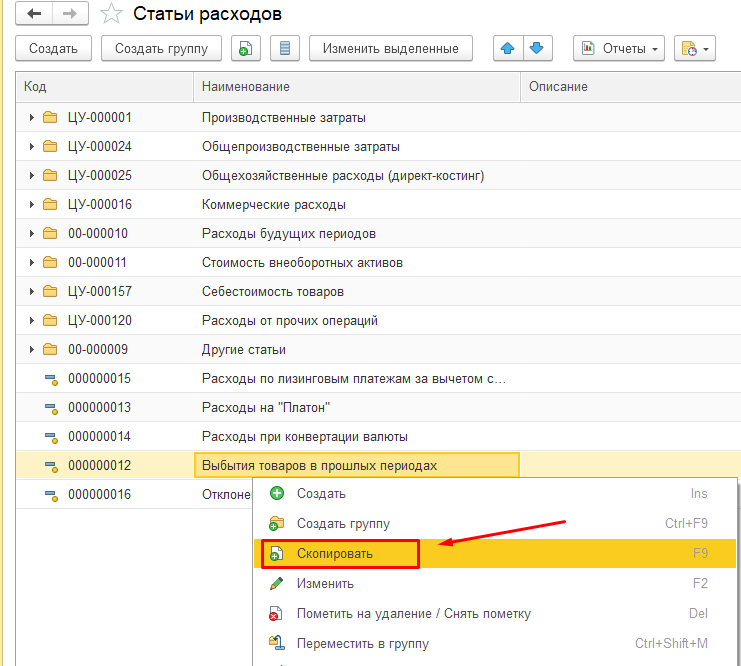Open the dropdown with clock folder icon
This screenshot has height=666, width=741.
click(694, 48)
